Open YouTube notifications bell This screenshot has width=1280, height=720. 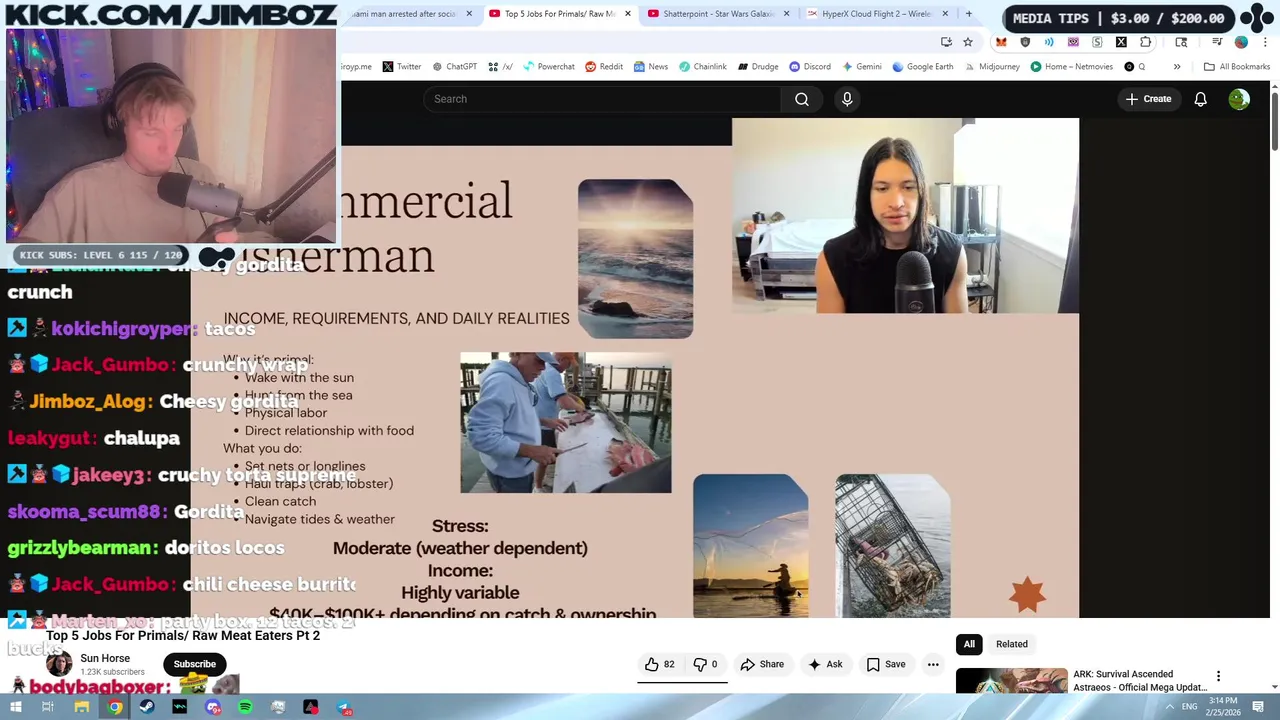[1200, 99]
